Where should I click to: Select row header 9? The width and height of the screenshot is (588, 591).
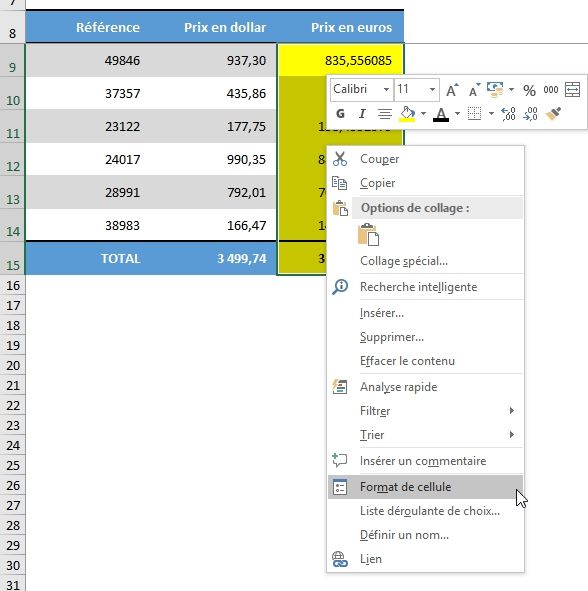[12, 60]
